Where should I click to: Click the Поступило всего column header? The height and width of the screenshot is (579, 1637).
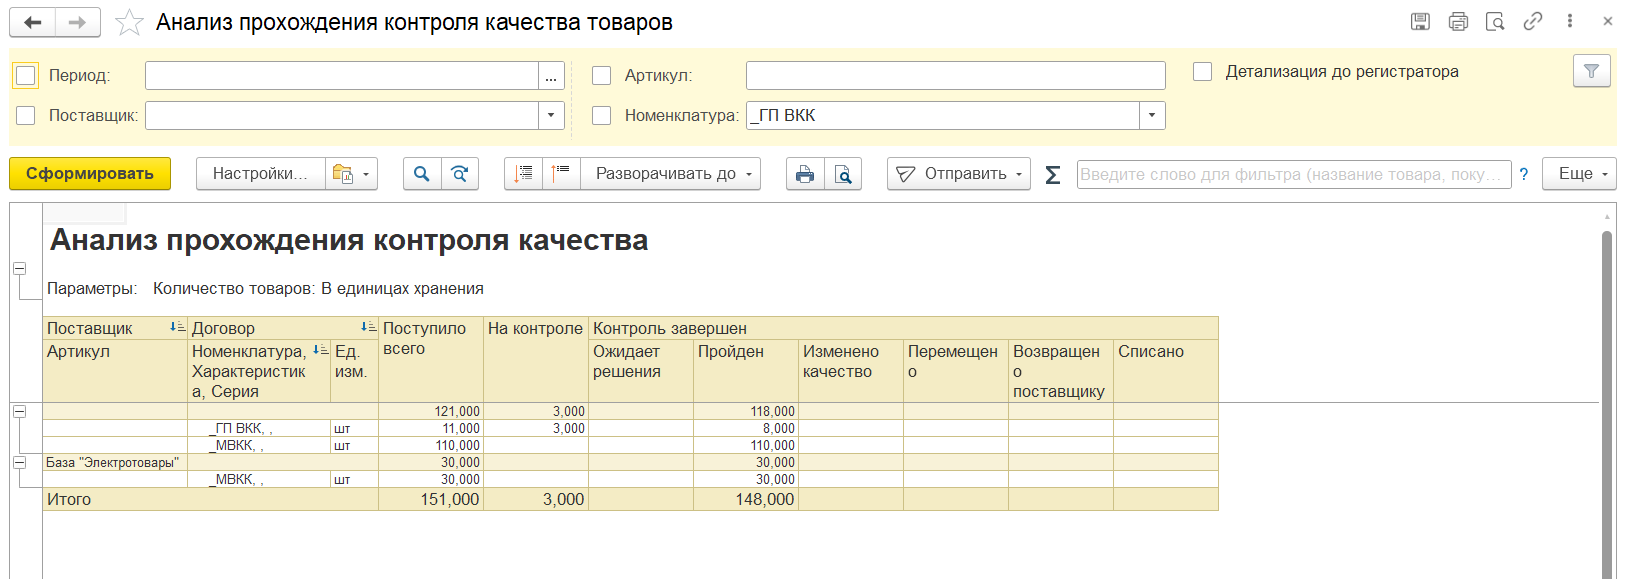pyautogui.click(x=431, y=360)
